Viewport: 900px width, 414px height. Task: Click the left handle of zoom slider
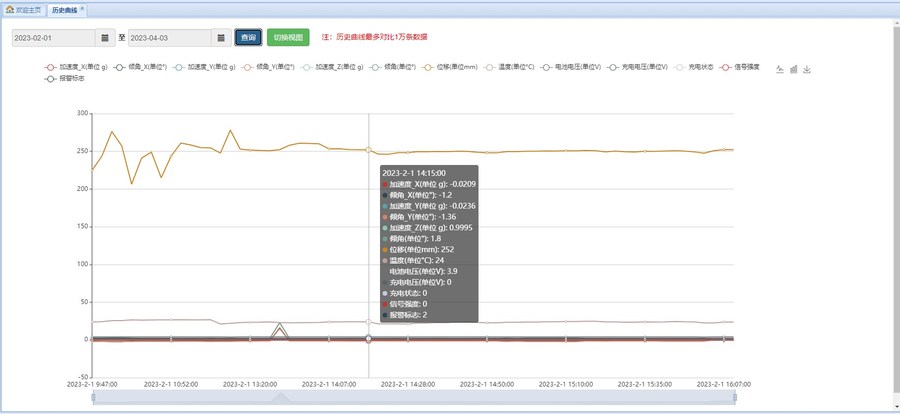pos(93,397)
